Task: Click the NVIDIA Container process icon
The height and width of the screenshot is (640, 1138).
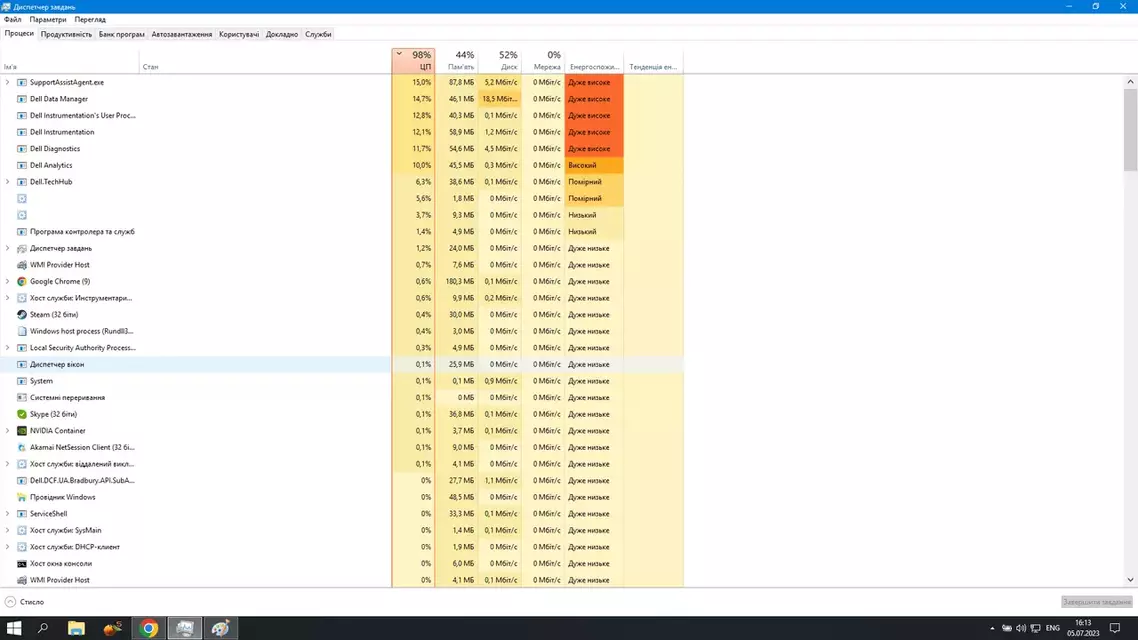Action: click(22, 431)
